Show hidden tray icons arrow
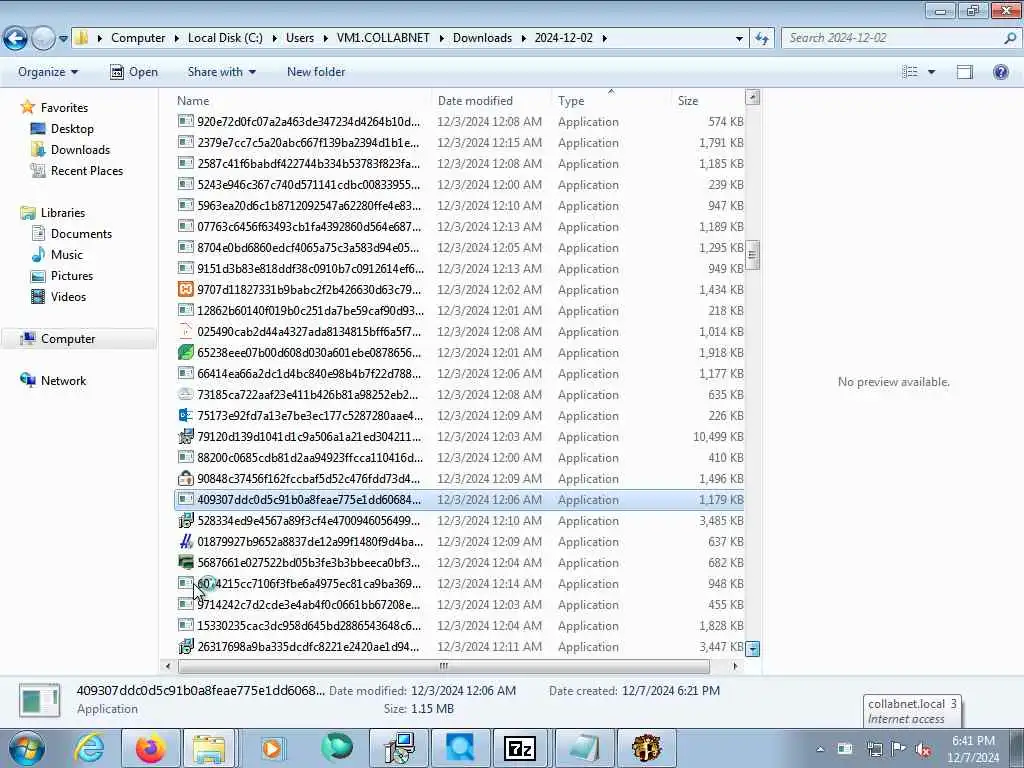 point(820,749)
